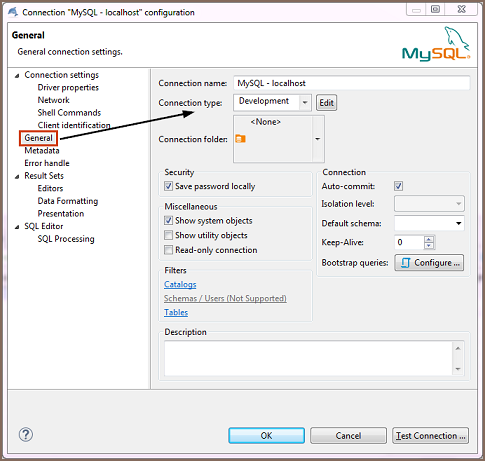
Task: Click the Test Connection button
Action: click(430, 436)
